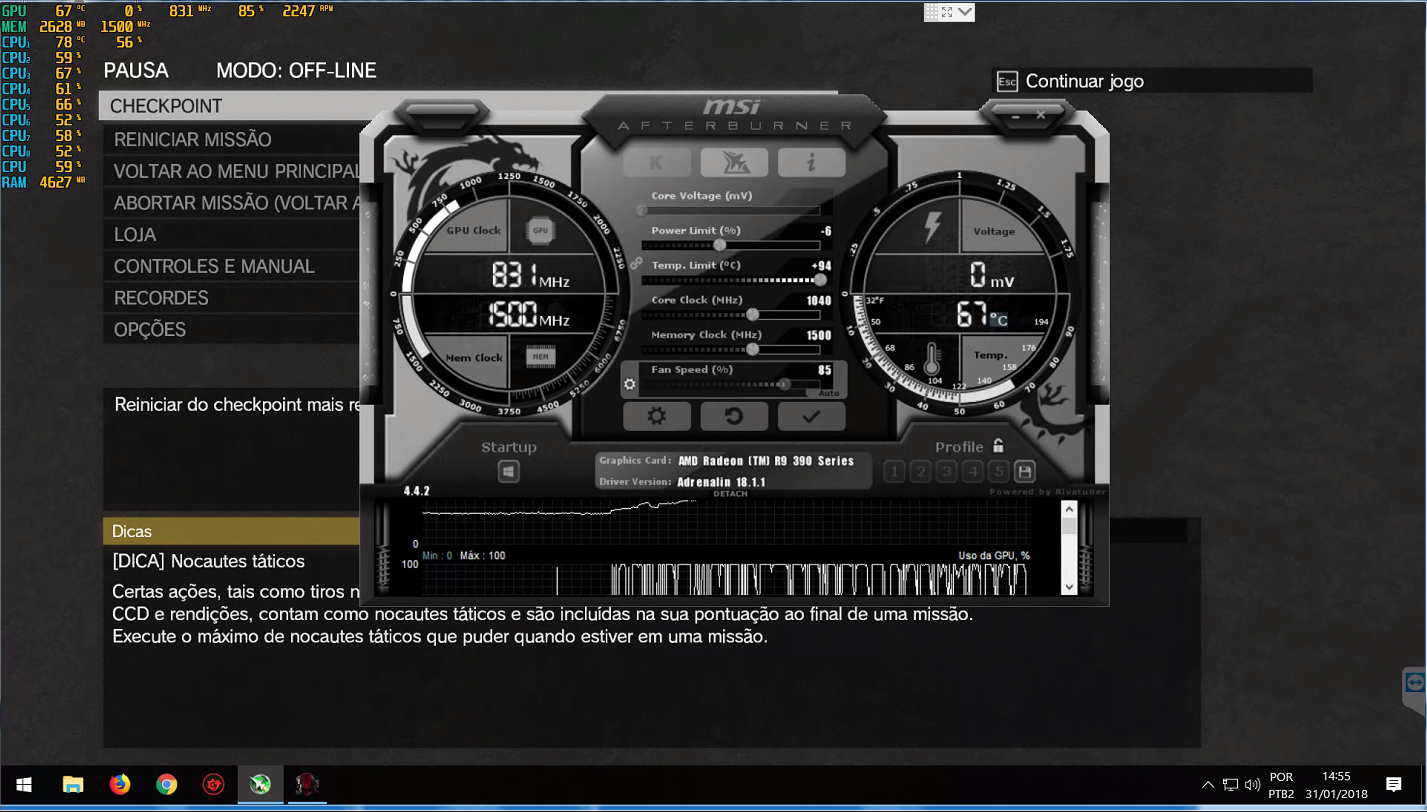Image resolution: width=1427 pixels, height=812 pixels.
Task: Click the Power Limit value -6
Action: click(x=825, y=231)
